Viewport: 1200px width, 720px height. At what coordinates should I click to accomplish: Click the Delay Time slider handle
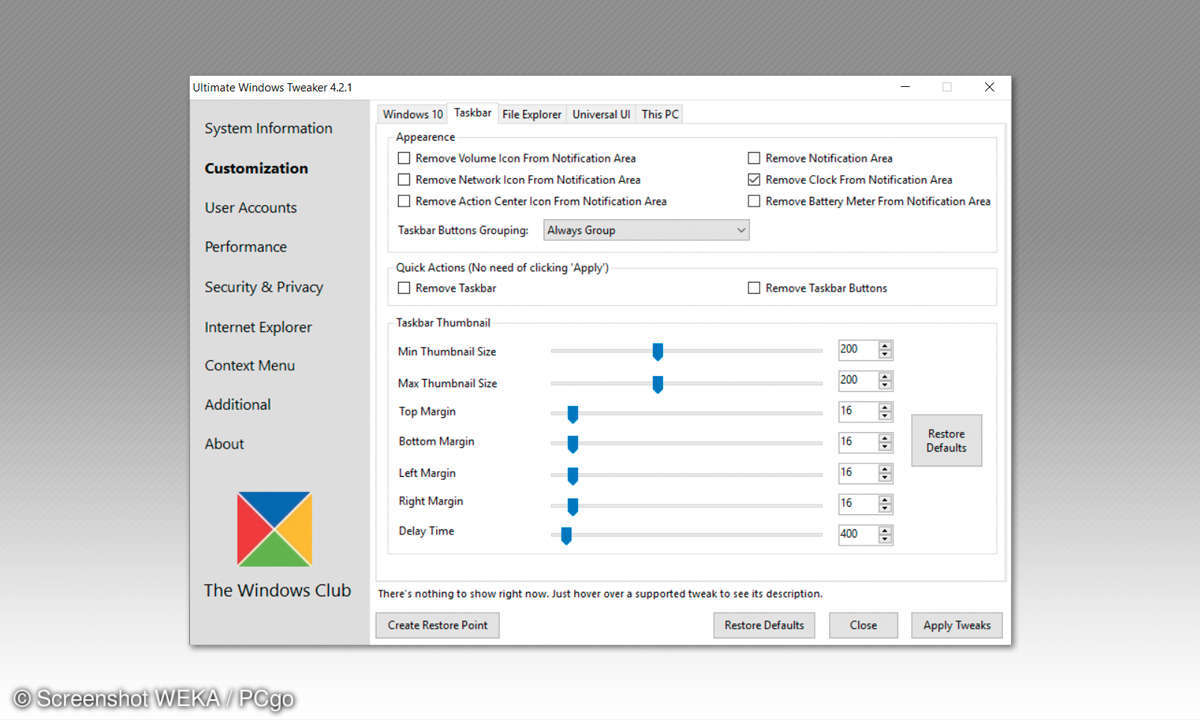pos(566,536)
